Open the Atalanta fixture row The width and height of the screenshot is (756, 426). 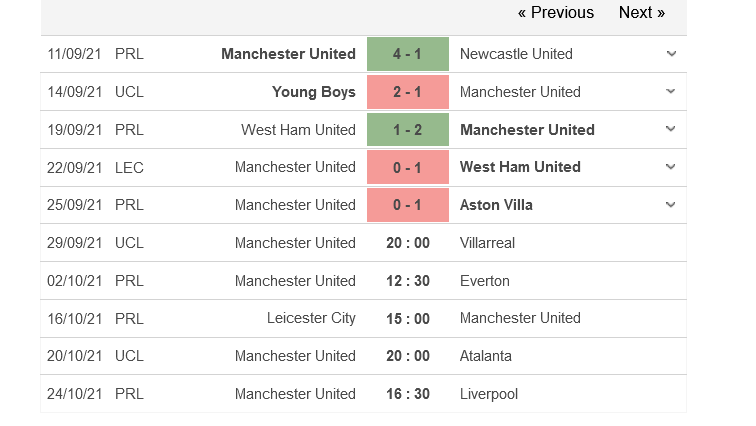click(364, 356)
